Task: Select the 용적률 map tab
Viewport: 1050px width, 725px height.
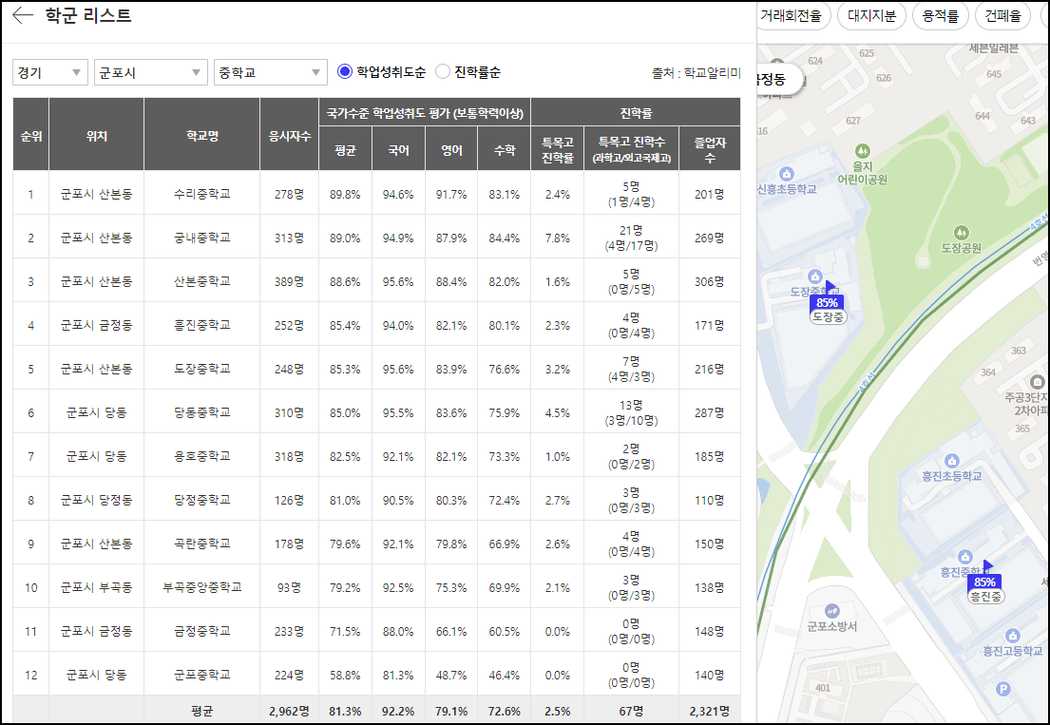Action: [940, 16]
